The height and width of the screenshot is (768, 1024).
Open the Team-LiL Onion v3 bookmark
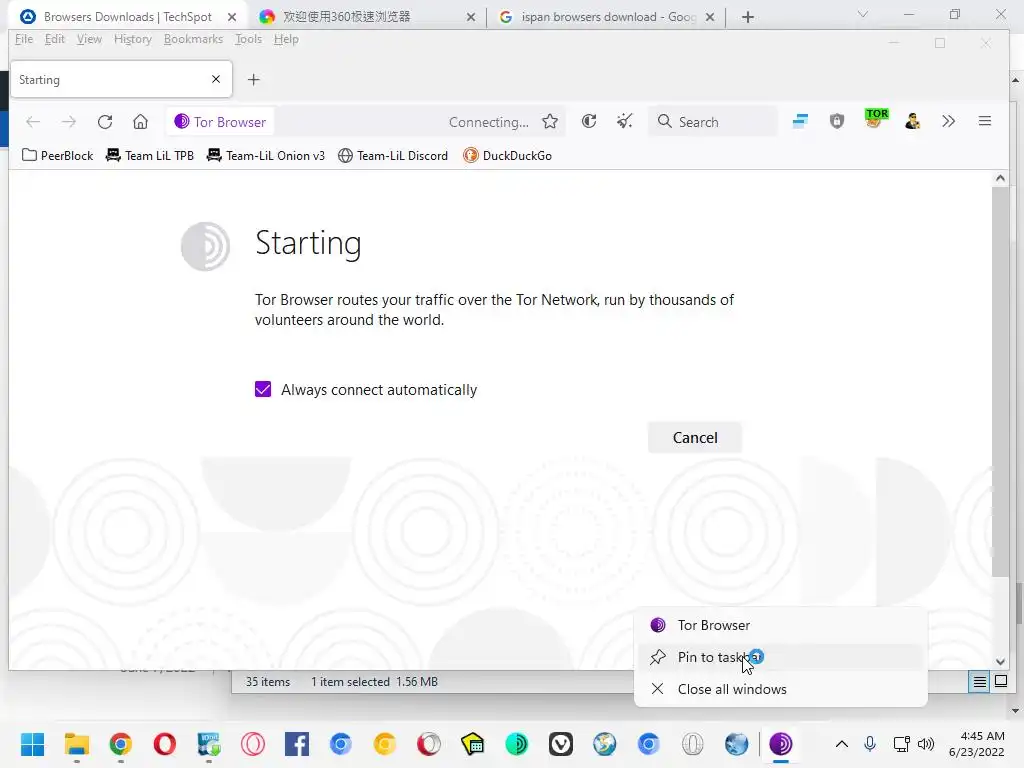pyautogui.click(x=266, y=155)
